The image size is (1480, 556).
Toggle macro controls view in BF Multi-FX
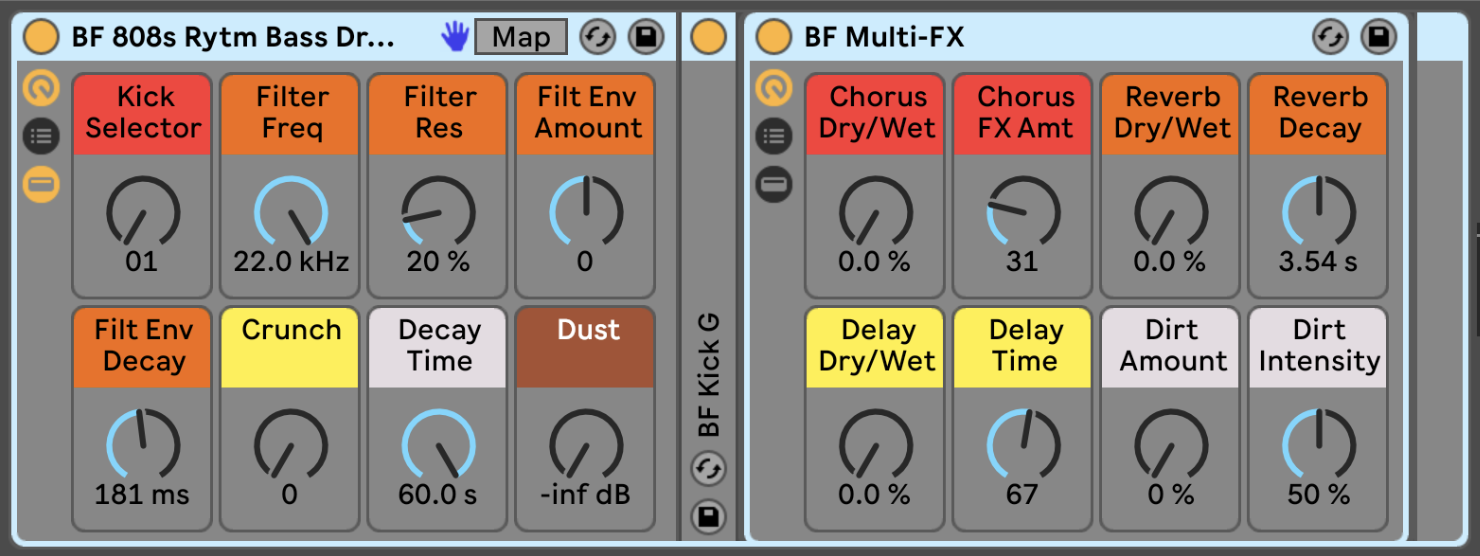[x=773, y=89]
